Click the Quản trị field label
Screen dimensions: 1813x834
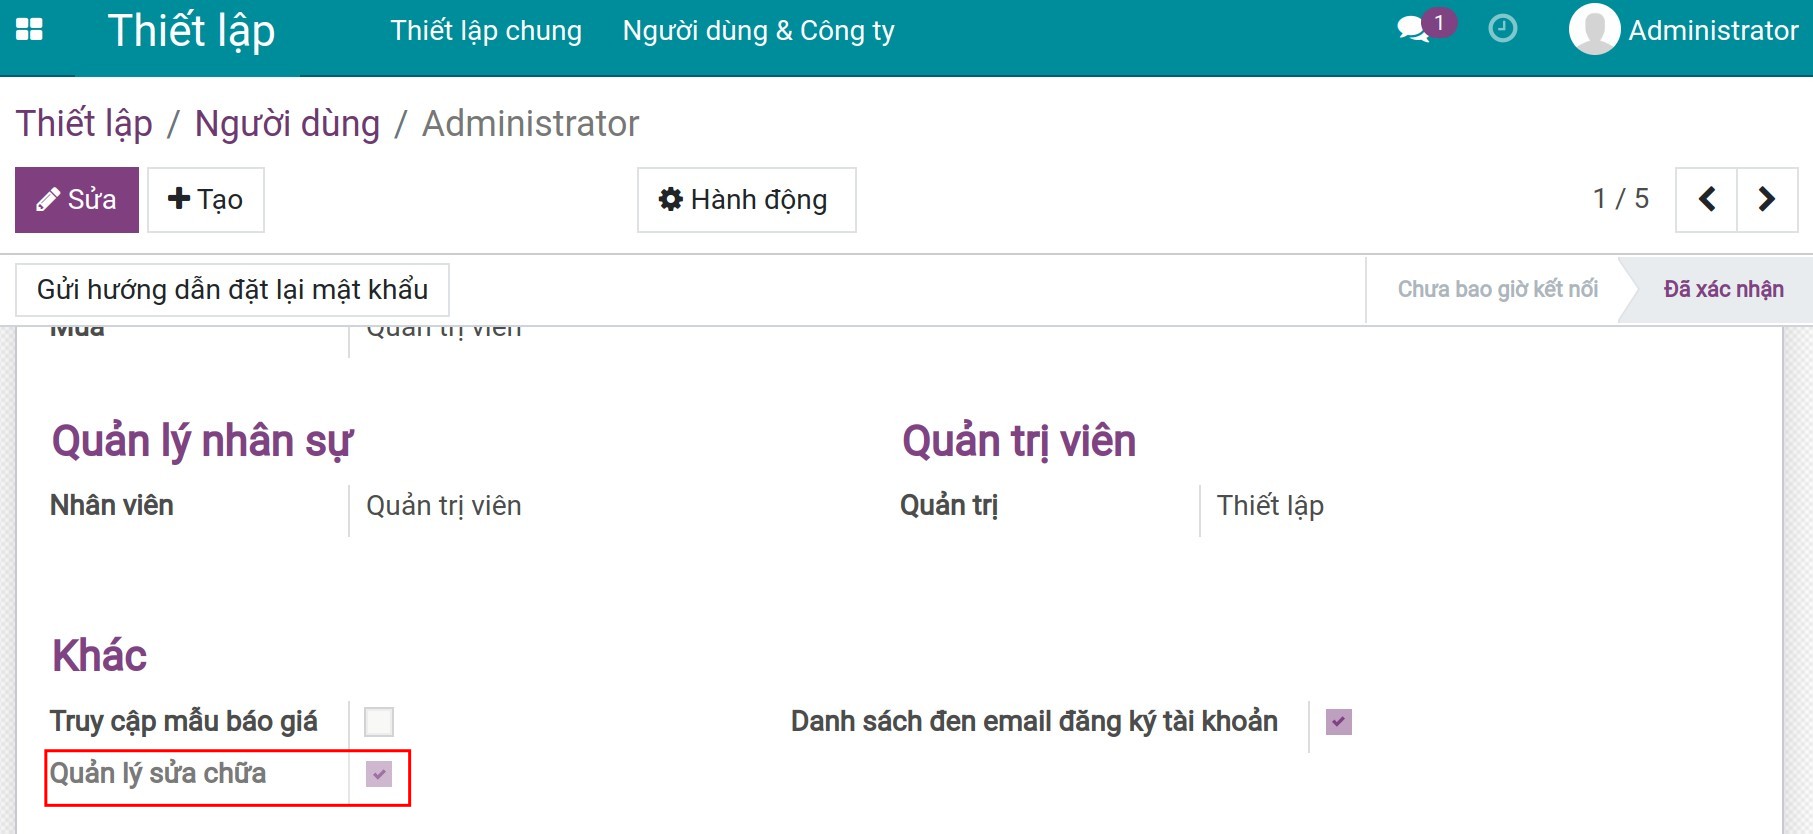(x=949, y=506)
